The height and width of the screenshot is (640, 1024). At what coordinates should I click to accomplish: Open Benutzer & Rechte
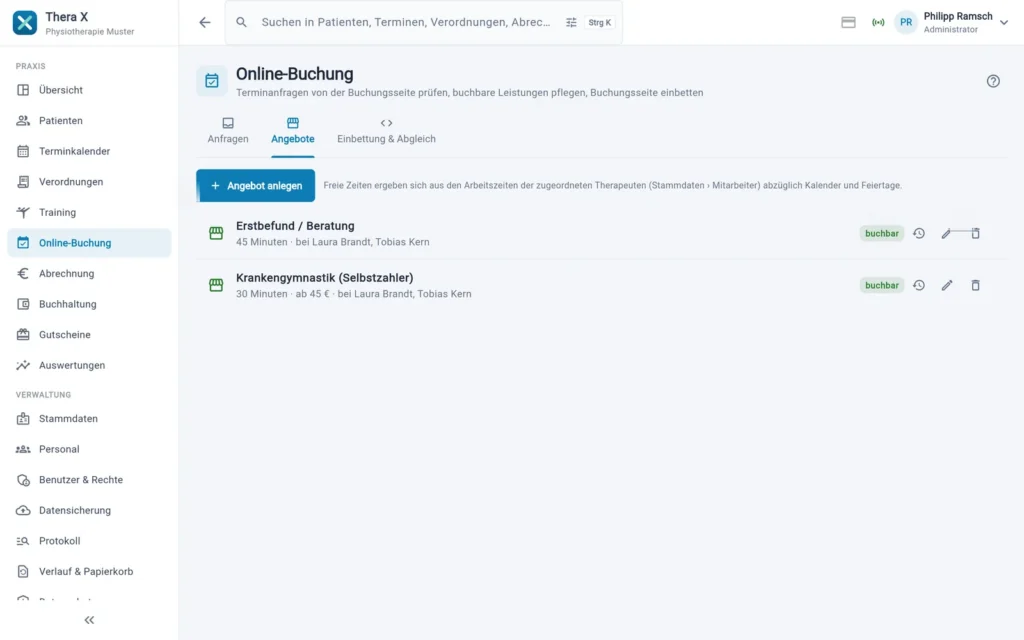[x=89, y=480]
